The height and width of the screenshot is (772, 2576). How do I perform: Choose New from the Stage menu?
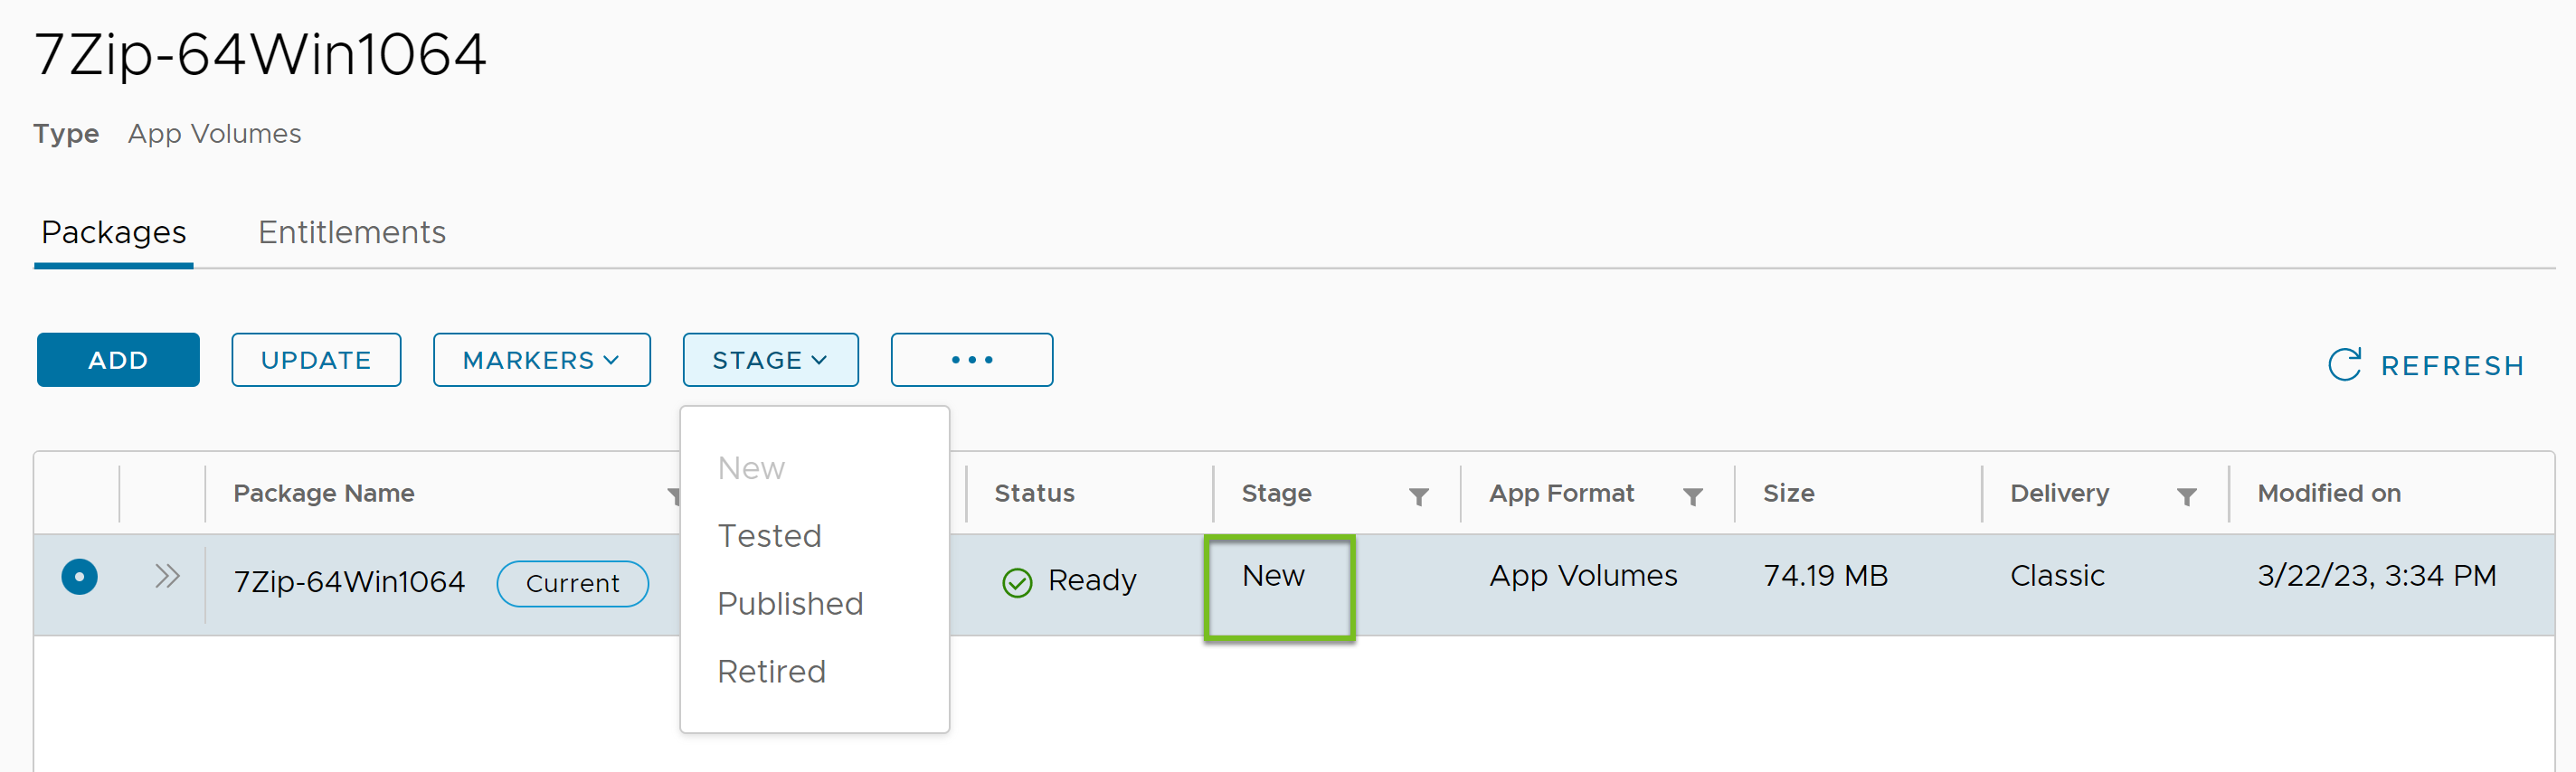pyautogui.click(x=751, y=468)
